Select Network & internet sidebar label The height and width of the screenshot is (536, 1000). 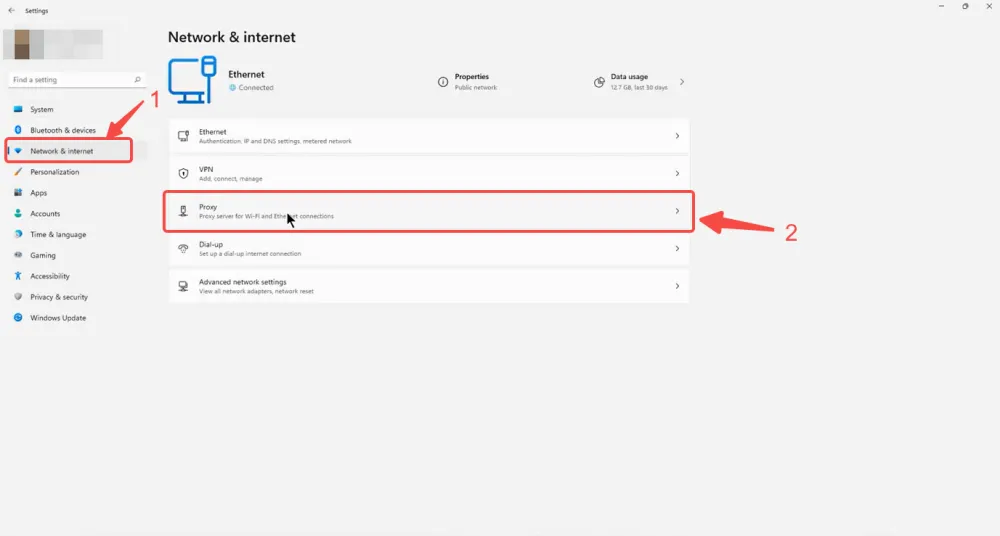click(61, 151)
